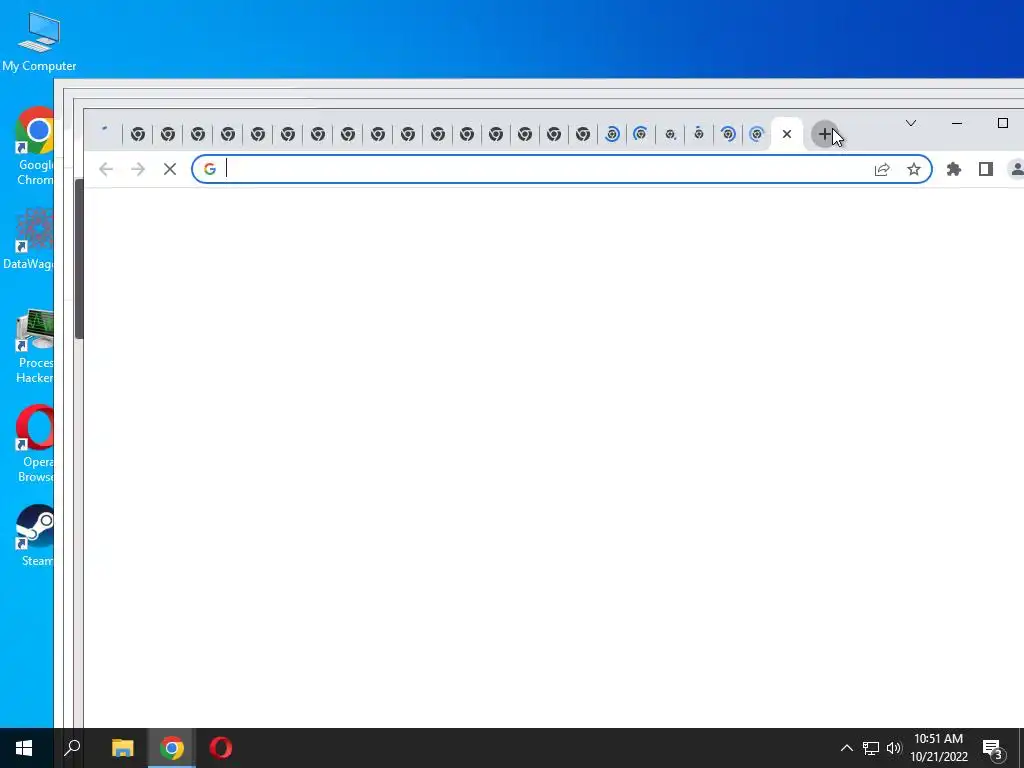Launch Opera from the taskbar
Screen dimensions: 1024x768
click(x=221, y=748)
